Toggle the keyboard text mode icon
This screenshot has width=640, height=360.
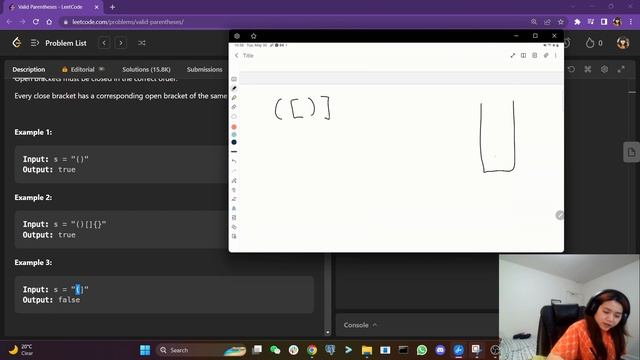(234, 79)
